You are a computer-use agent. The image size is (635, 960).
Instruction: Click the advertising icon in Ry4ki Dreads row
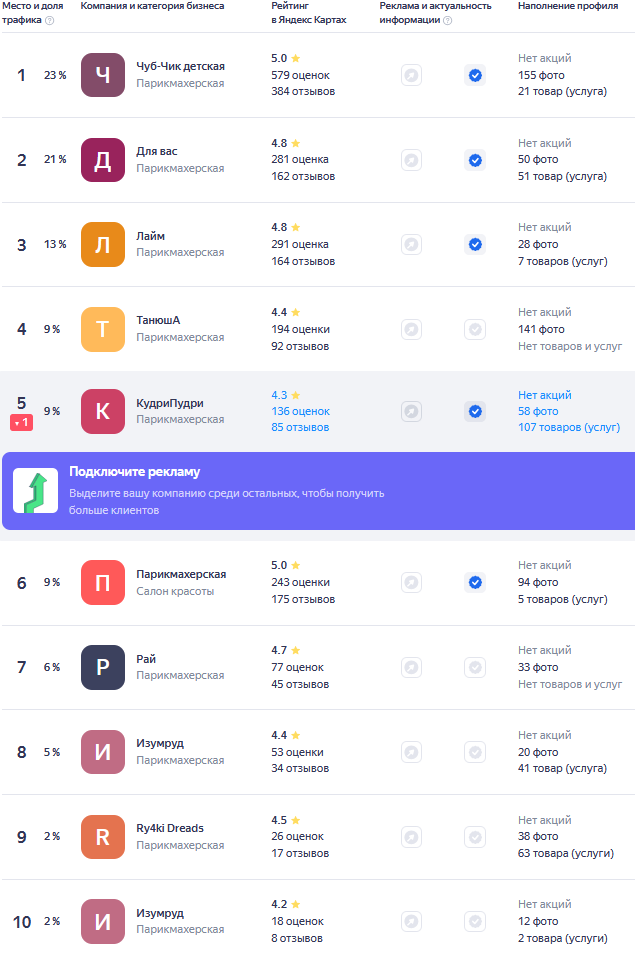tap(411, 836)
